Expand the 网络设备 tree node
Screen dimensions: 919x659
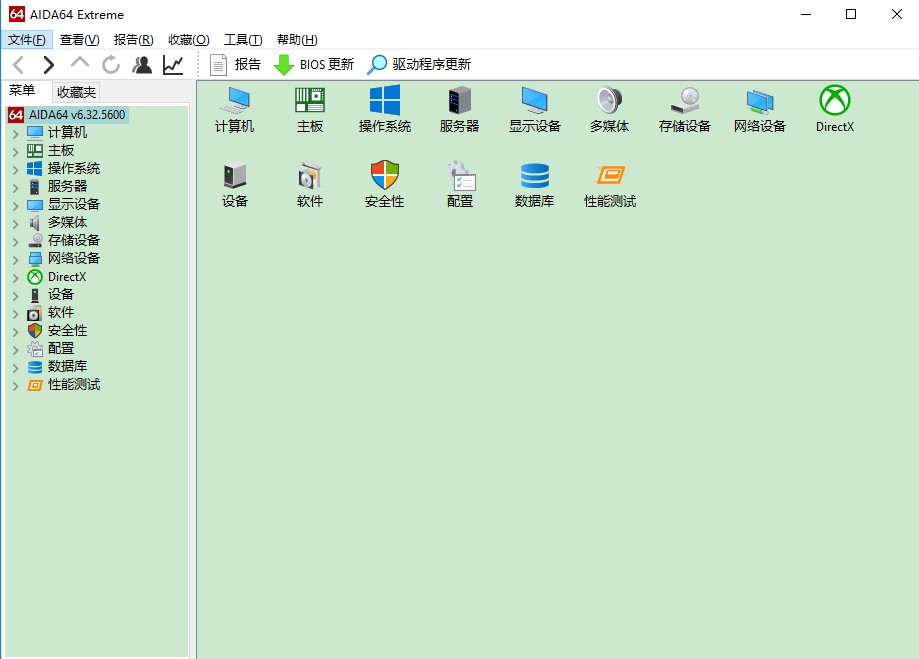[x=16, y=260]
